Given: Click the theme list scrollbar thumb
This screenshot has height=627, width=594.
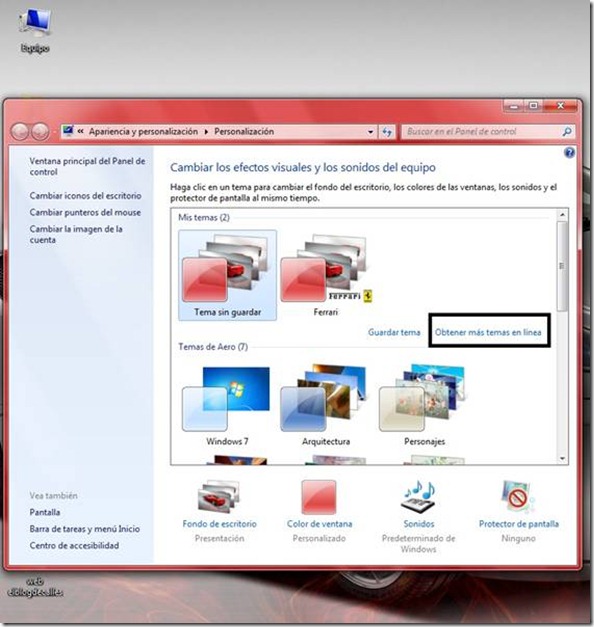Looking at the screenshot, I should tap(562, 266).
